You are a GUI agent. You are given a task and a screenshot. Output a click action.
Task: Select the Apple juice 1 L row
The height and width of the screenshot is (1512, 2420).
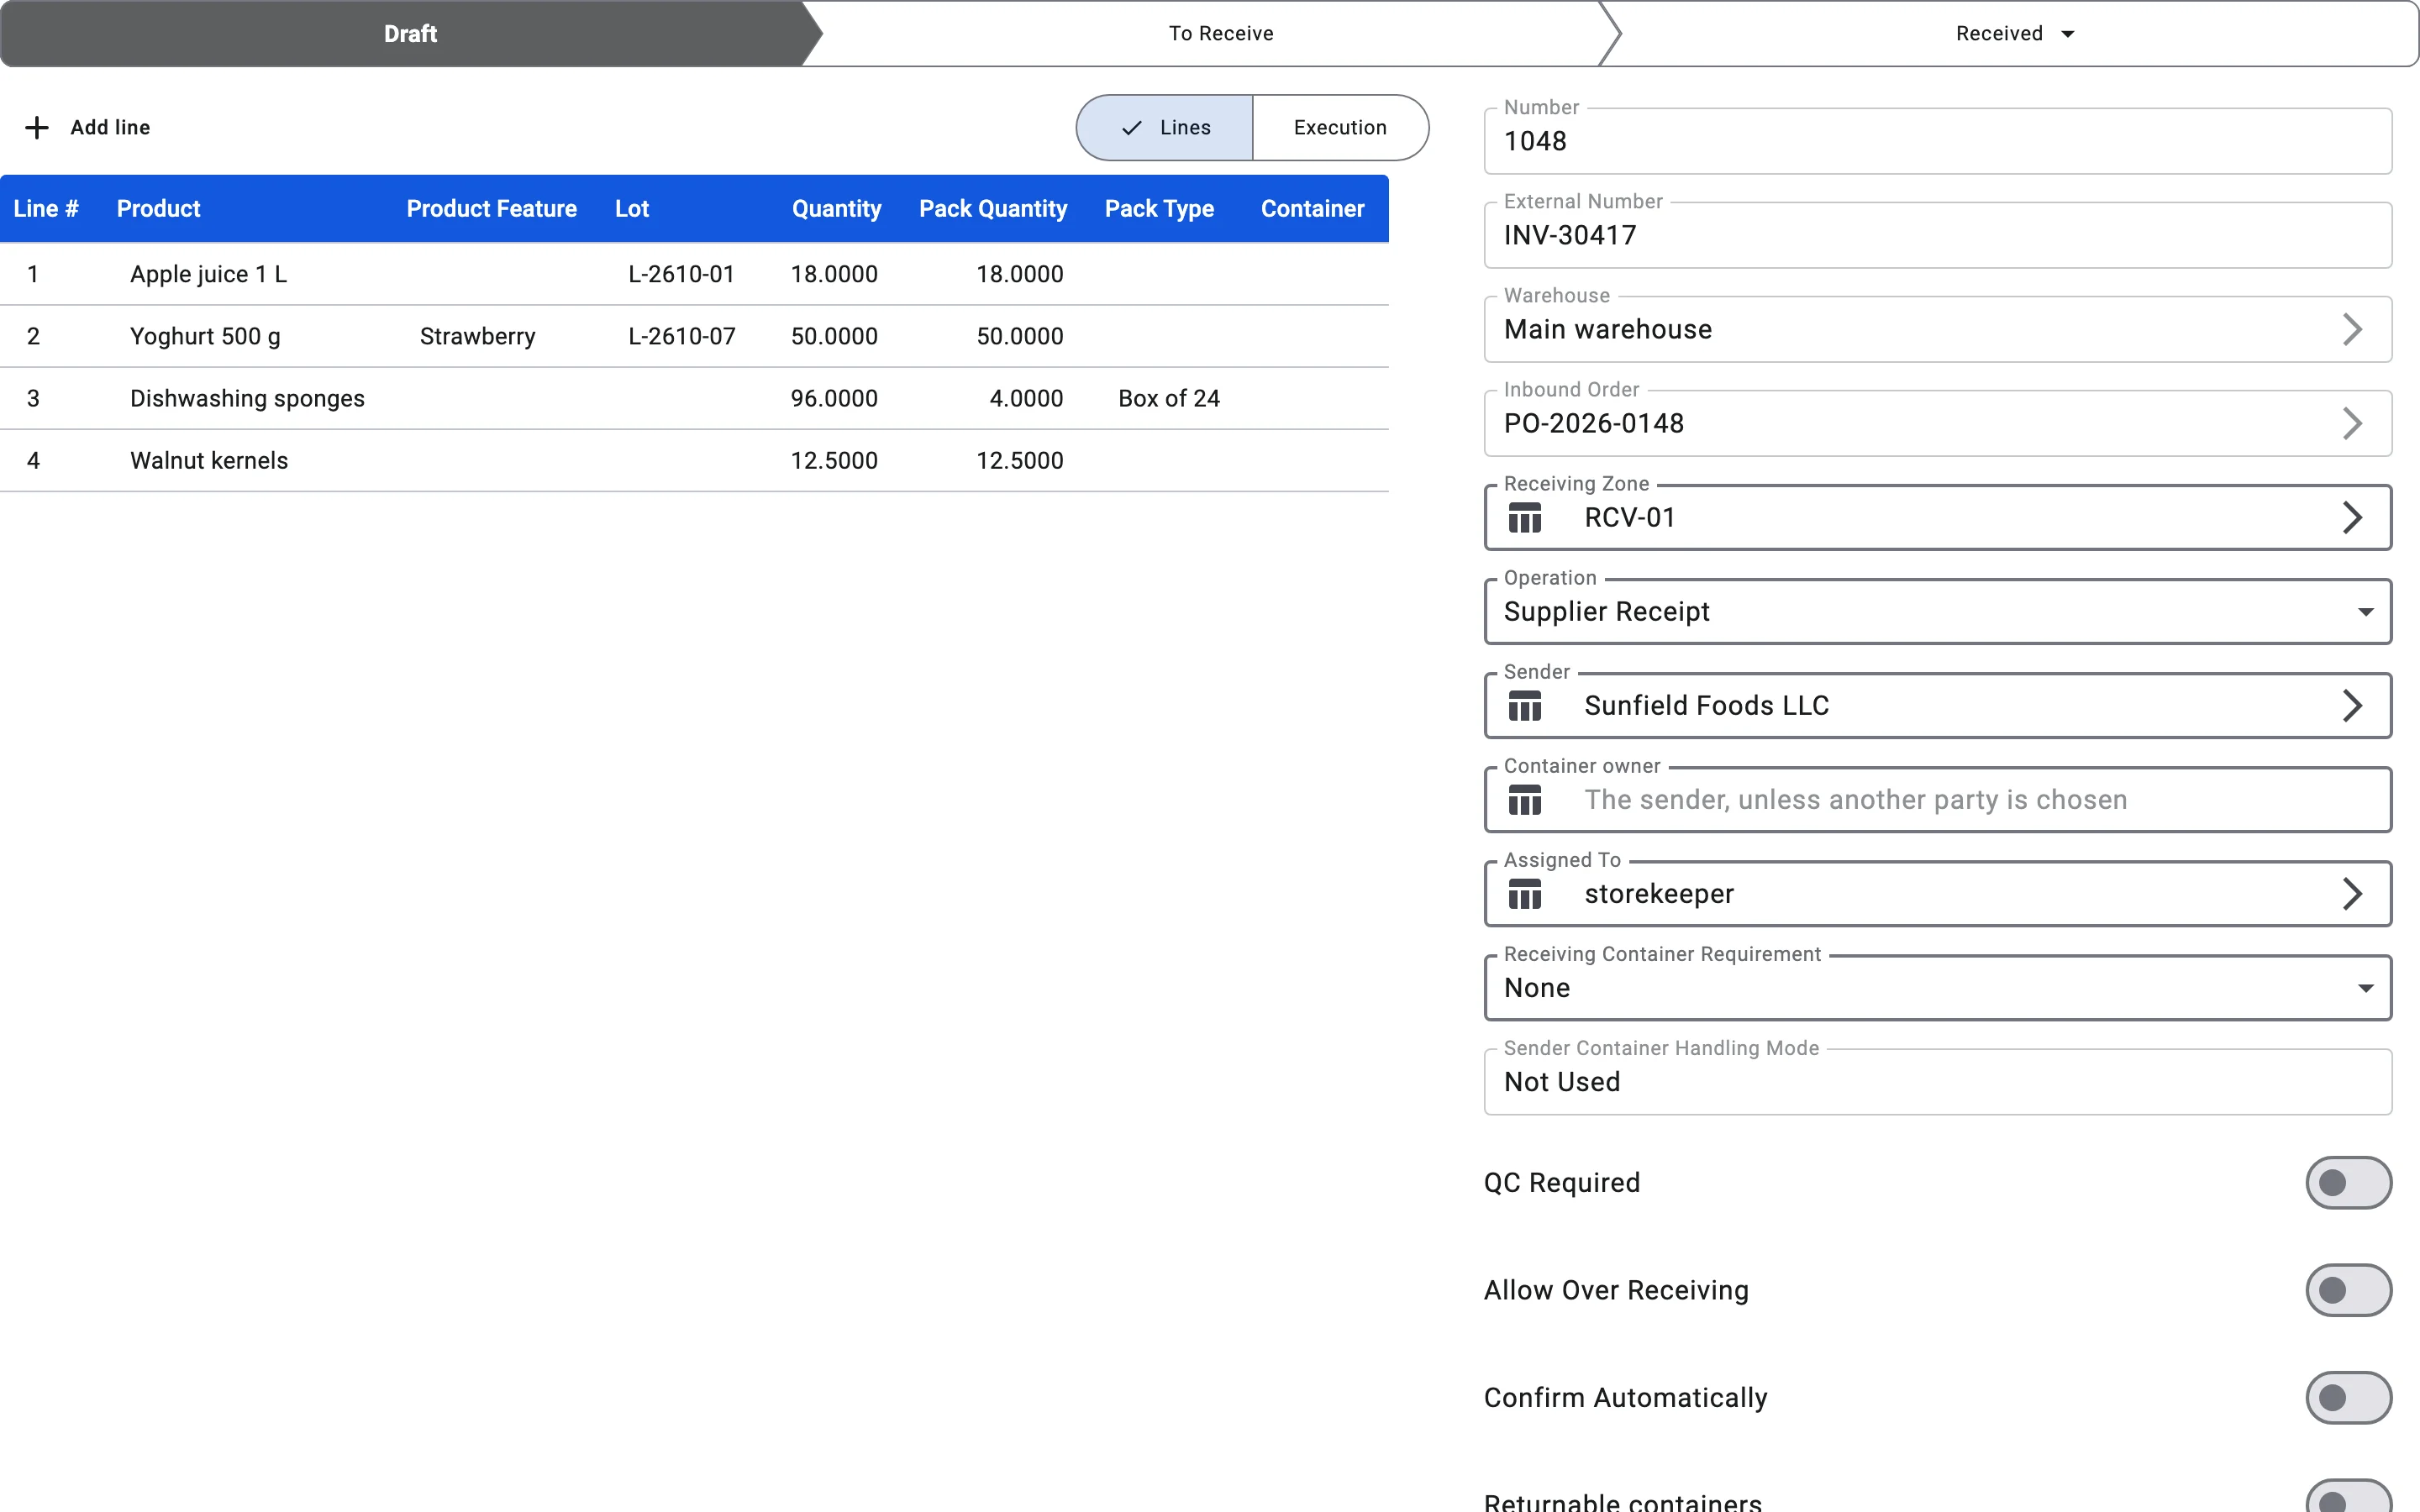[694, 274]
